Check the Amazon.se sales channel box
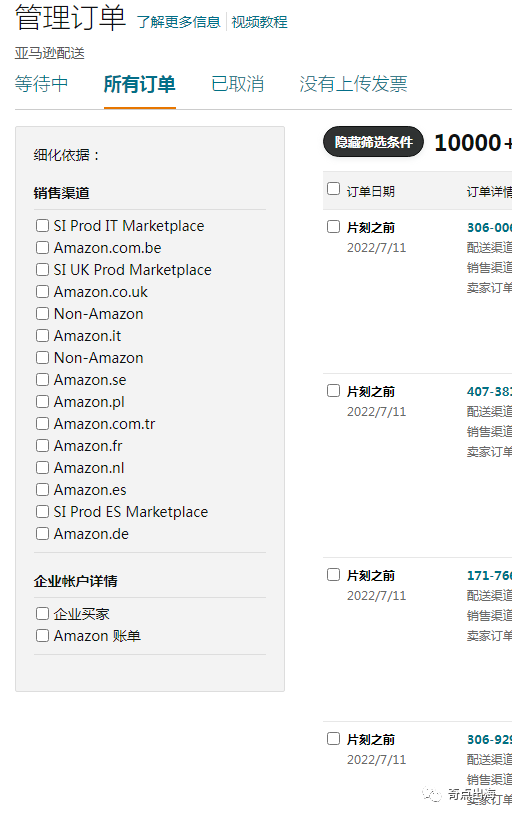 point(42,380)
